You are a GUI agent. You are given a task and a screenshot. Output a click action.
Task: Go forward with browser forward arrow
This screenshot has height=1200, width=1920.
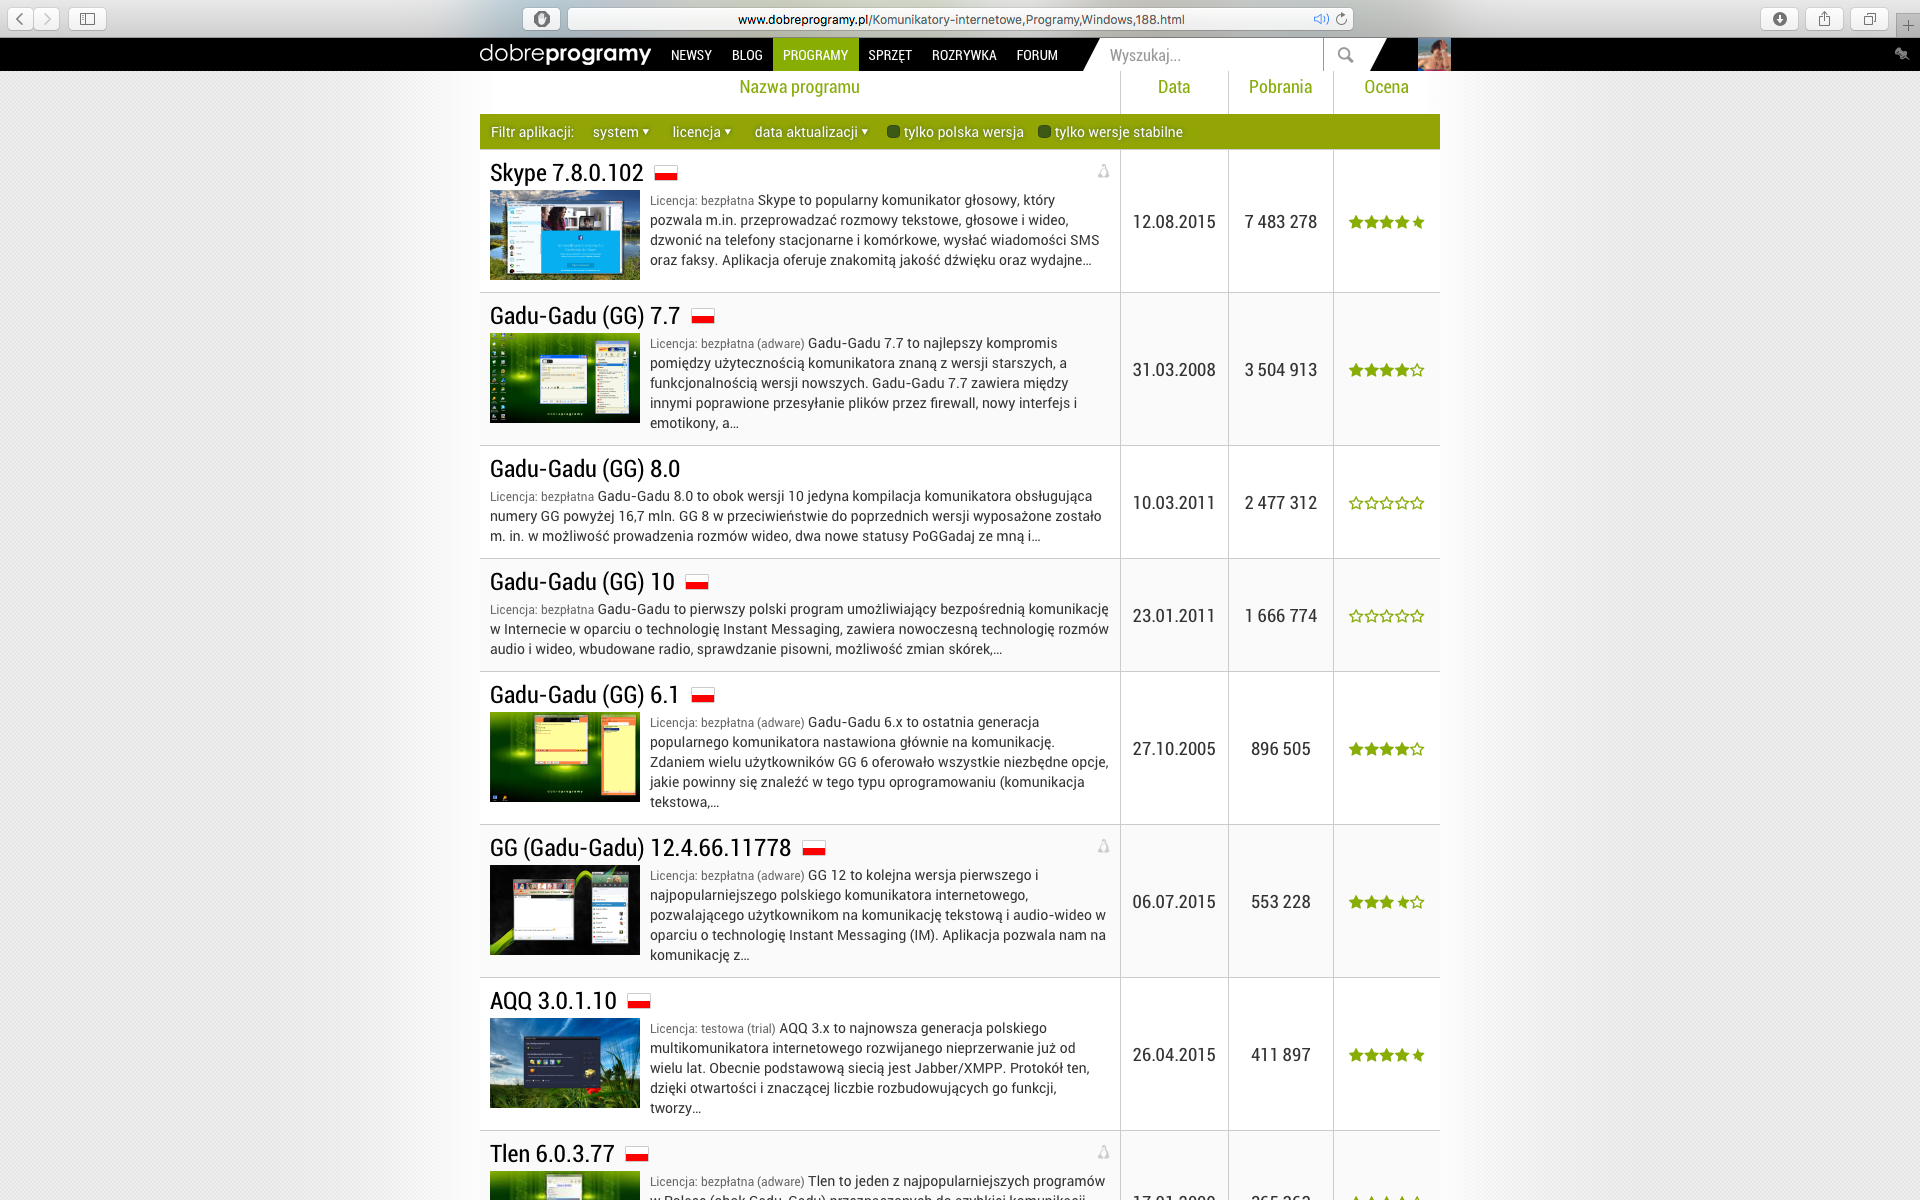coord(47,19)
